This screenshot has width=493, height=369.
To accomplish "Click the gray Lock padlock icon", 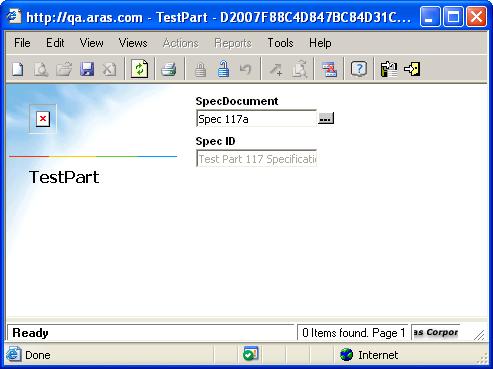I will point(200,69).
